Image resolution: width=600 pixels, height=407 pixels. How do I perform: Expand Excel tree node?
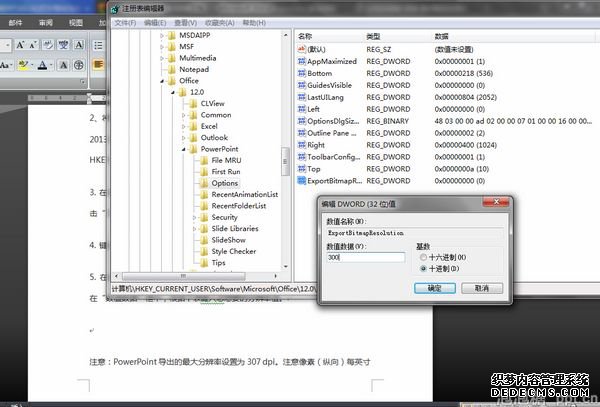183,126
